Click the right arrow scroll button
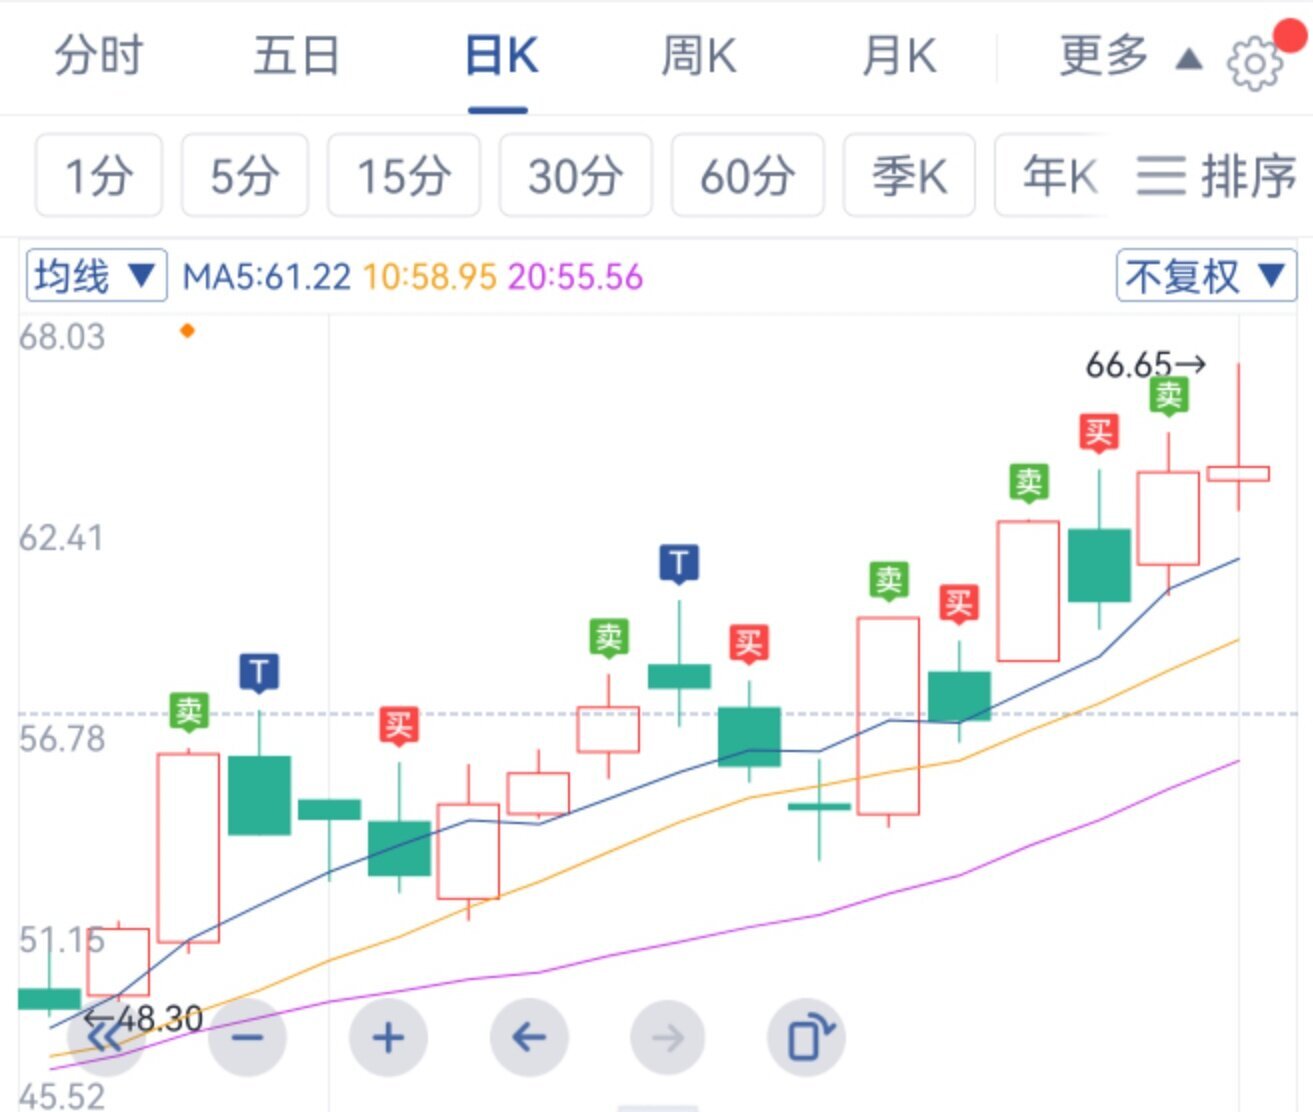This screenshot has height=1112, width=1313. [x=668, y=1038]
